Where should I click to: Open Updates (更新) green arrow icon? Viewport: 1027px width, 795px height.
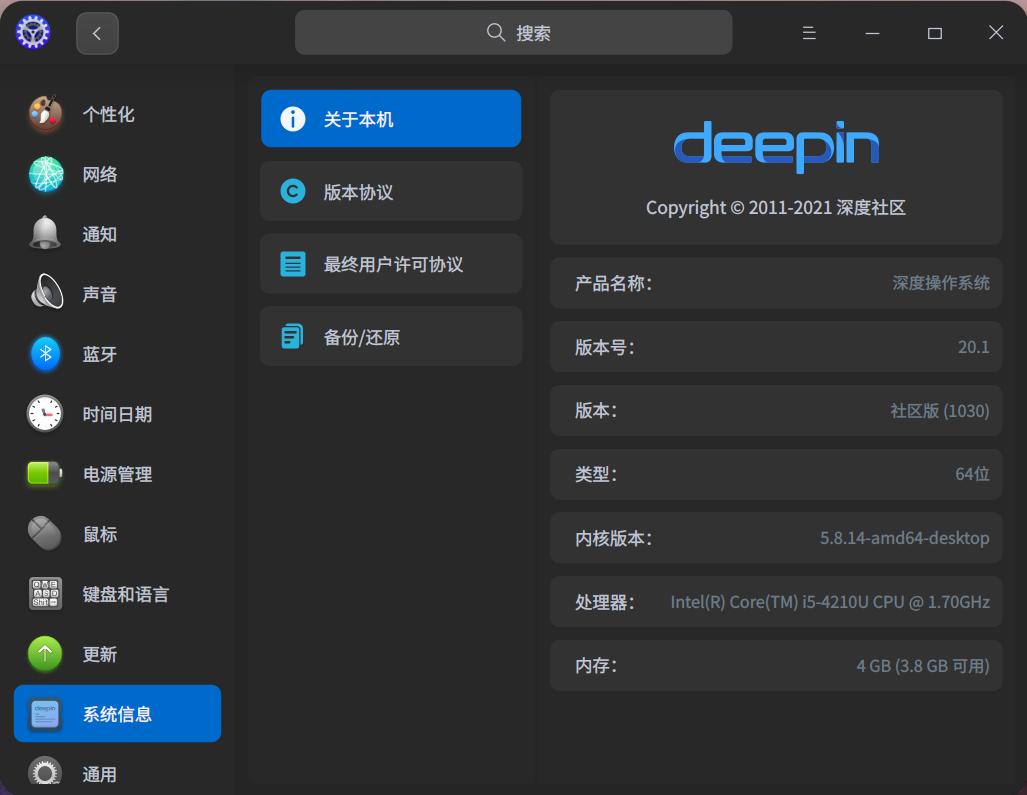click(x=45, y=654)
